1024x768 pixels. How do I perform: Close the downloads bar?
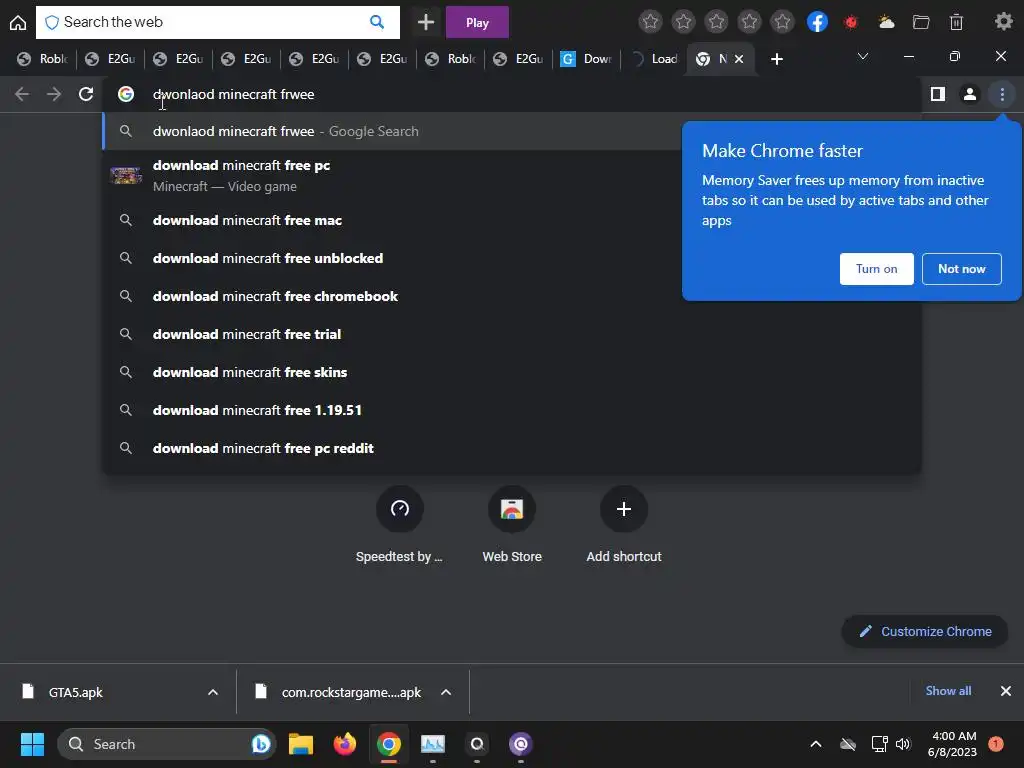pyautogui.click(x=1006, y=691)
